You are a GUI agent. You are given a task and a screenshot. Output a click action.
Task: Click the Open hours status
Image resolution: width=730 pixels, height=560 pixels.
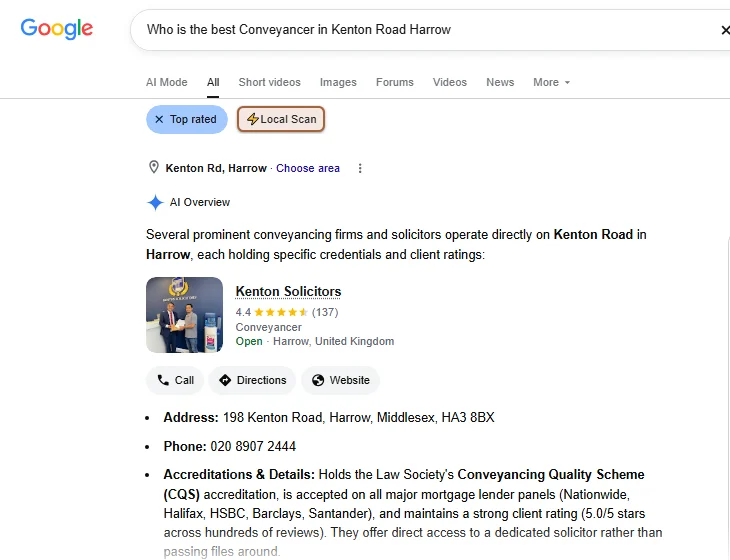pyautogui.click(x=249, y=341)
